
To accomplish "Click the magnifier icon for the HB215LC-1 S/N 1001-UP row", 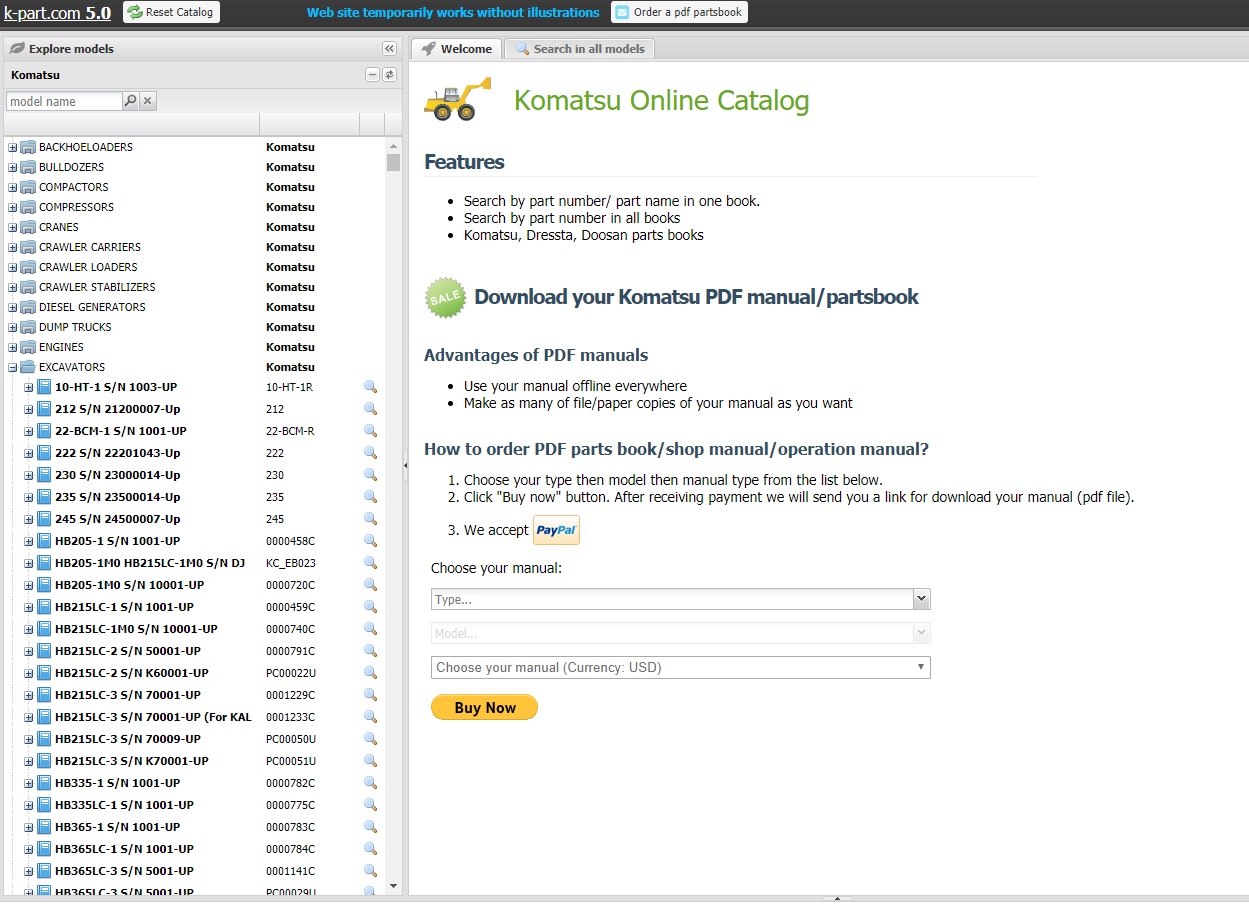I will 370,607.
